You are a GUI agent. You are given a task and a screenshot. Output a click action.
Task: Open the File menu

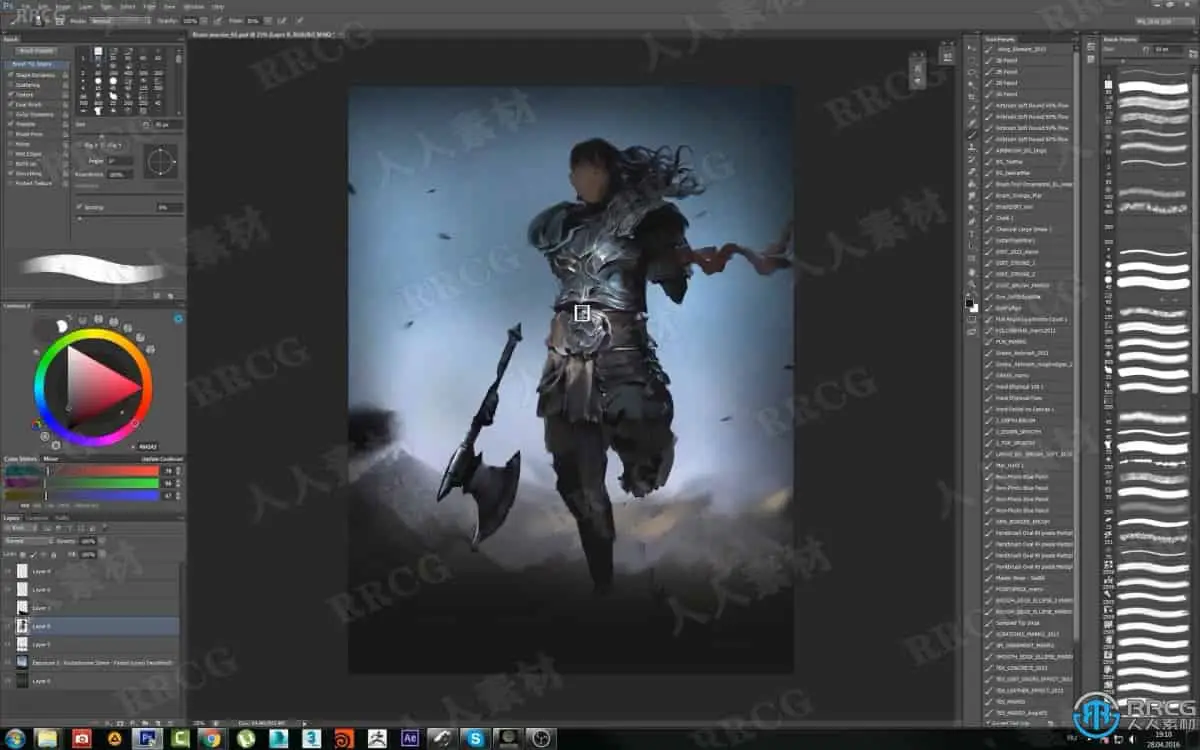click(x=28, y=6)
